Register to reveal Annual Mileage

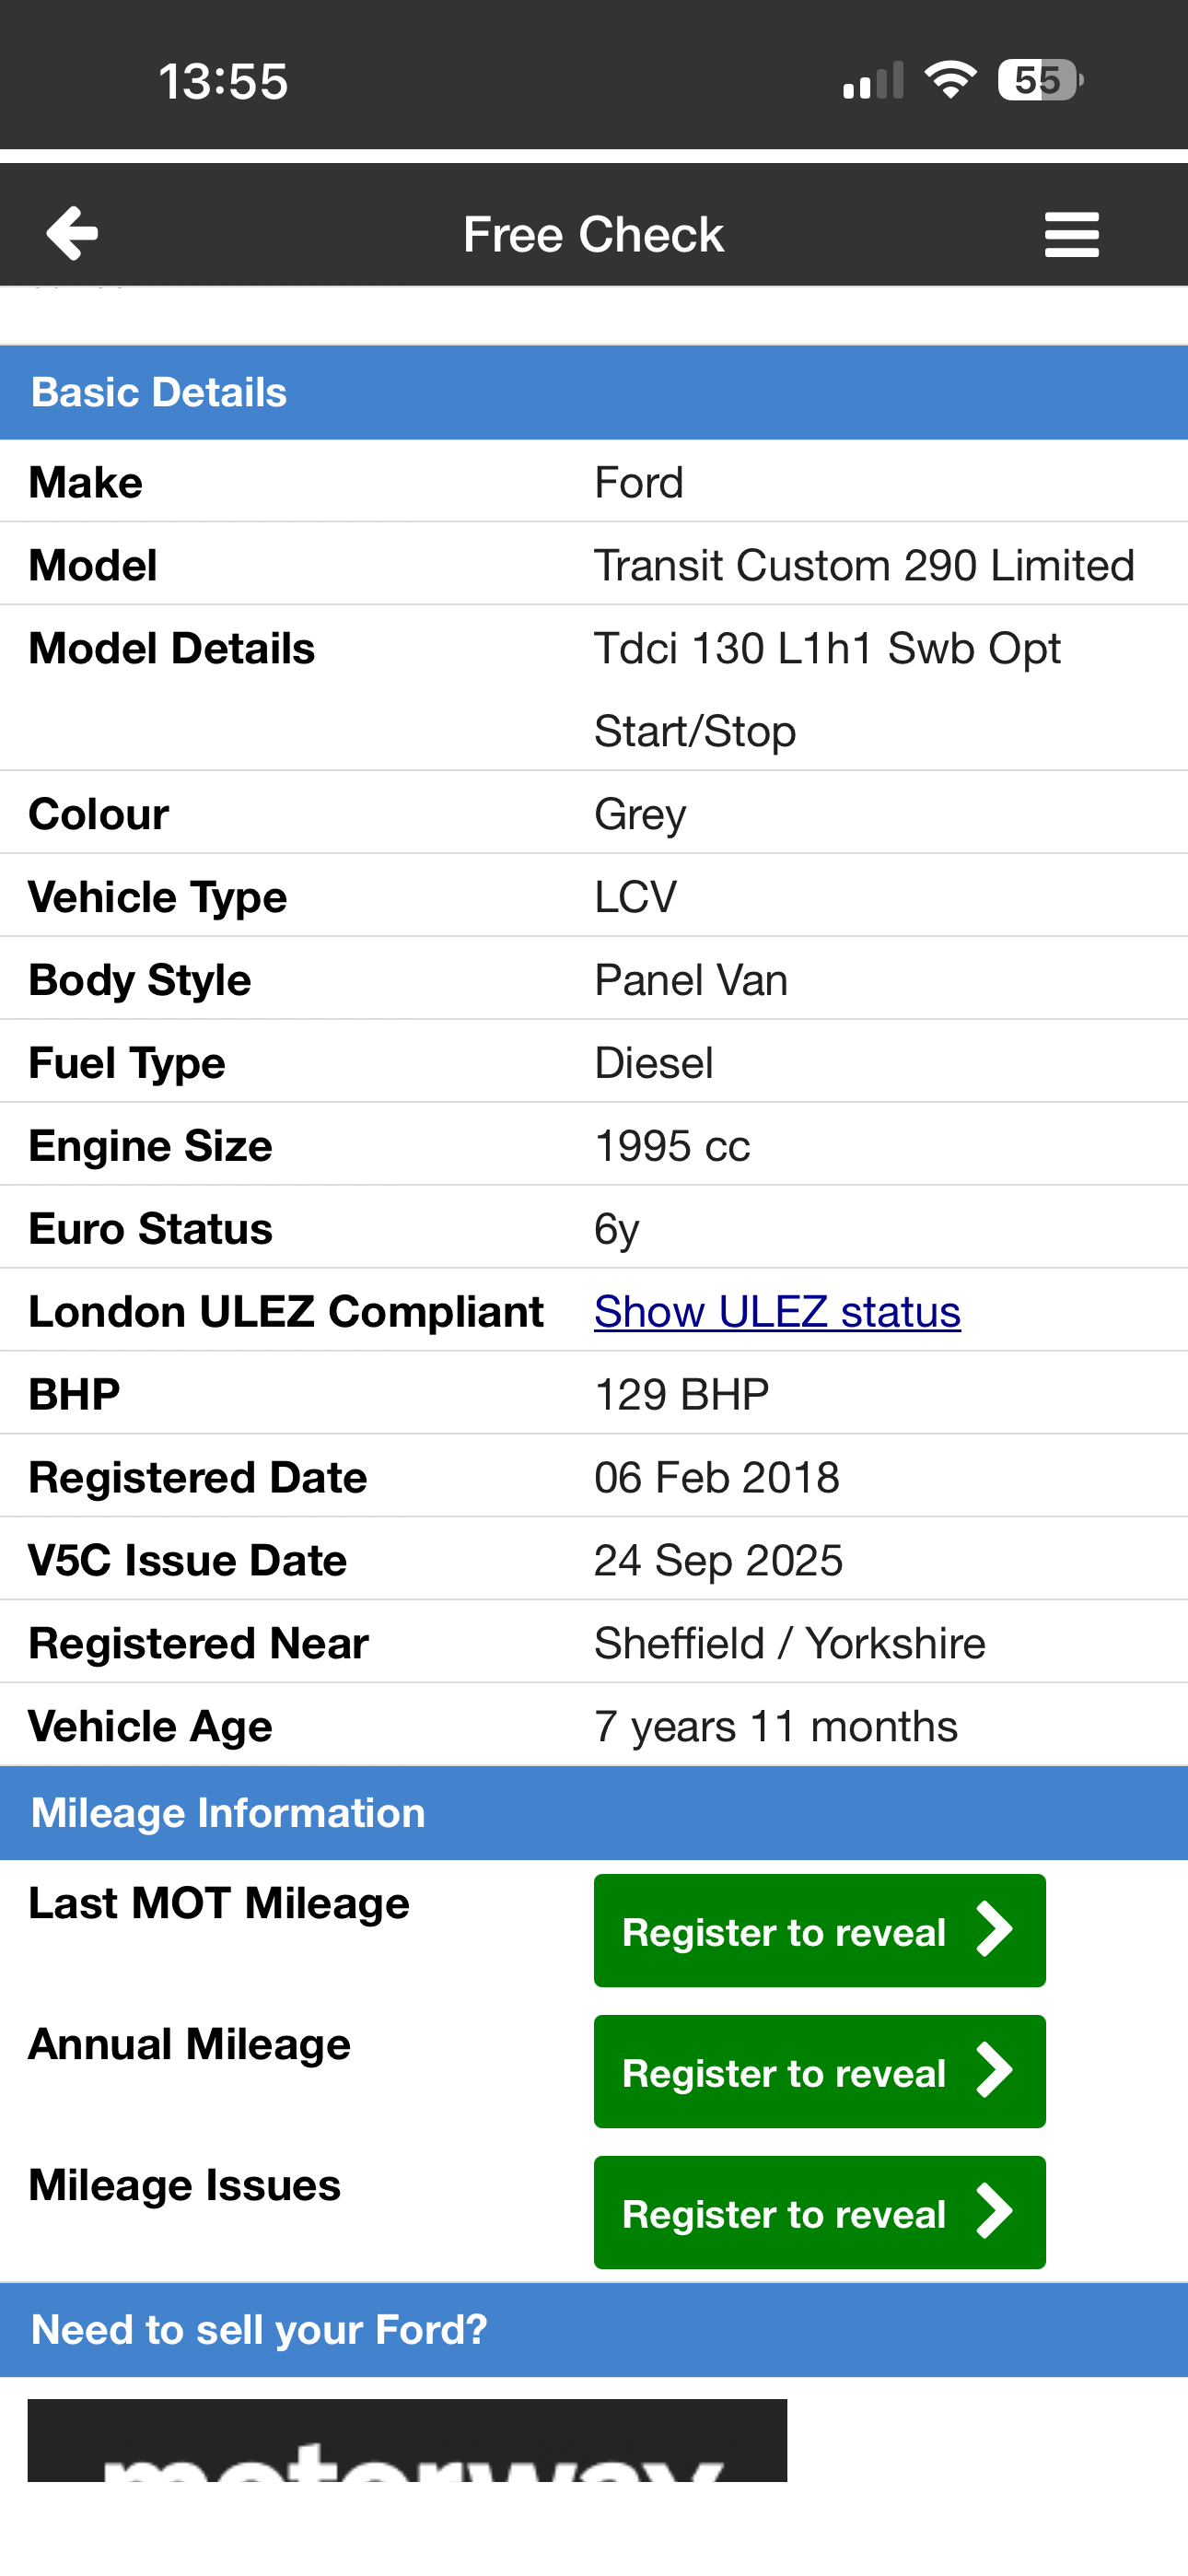click(819, 2072)
